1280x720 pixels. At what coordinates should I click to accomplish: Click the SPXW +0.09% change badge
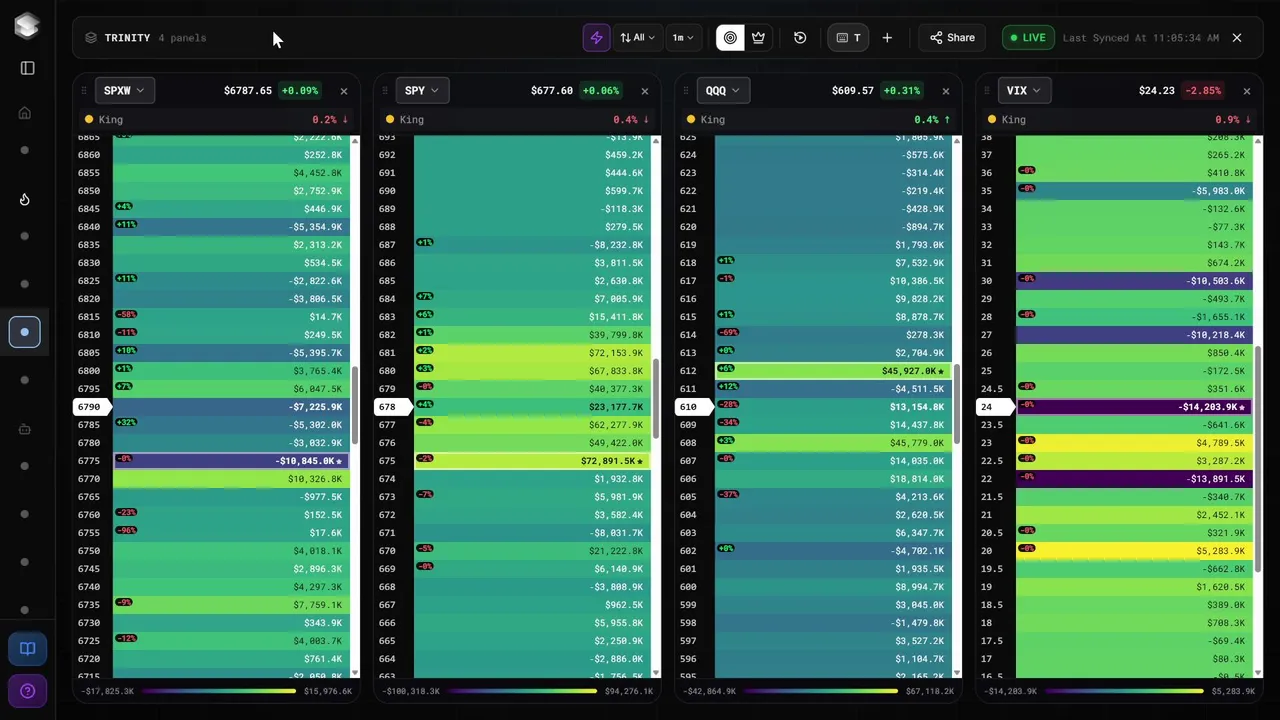coord(300,91)
